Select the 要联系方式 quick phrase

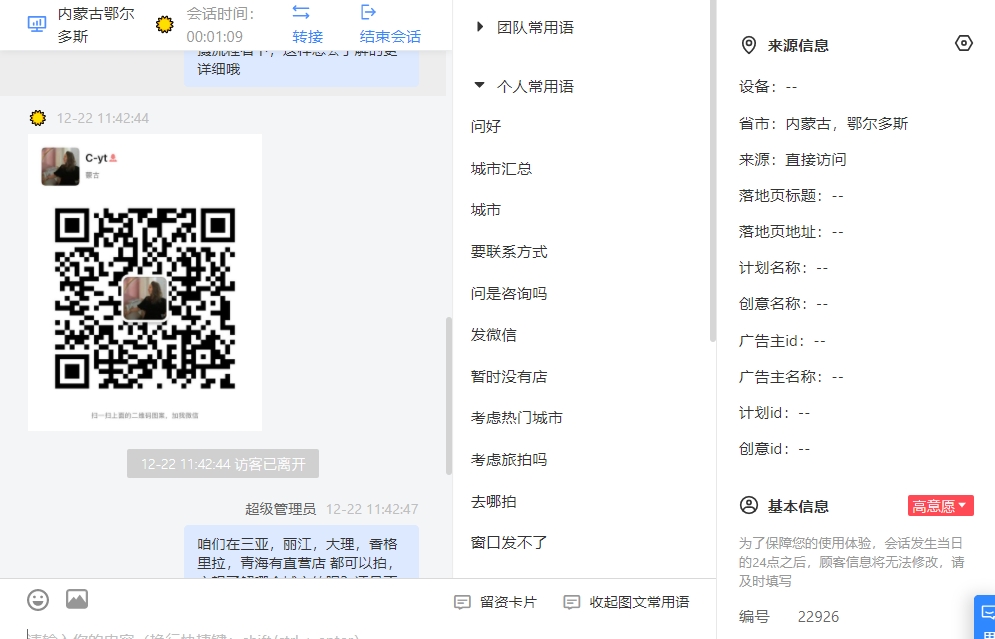click(x=509, y=252)
